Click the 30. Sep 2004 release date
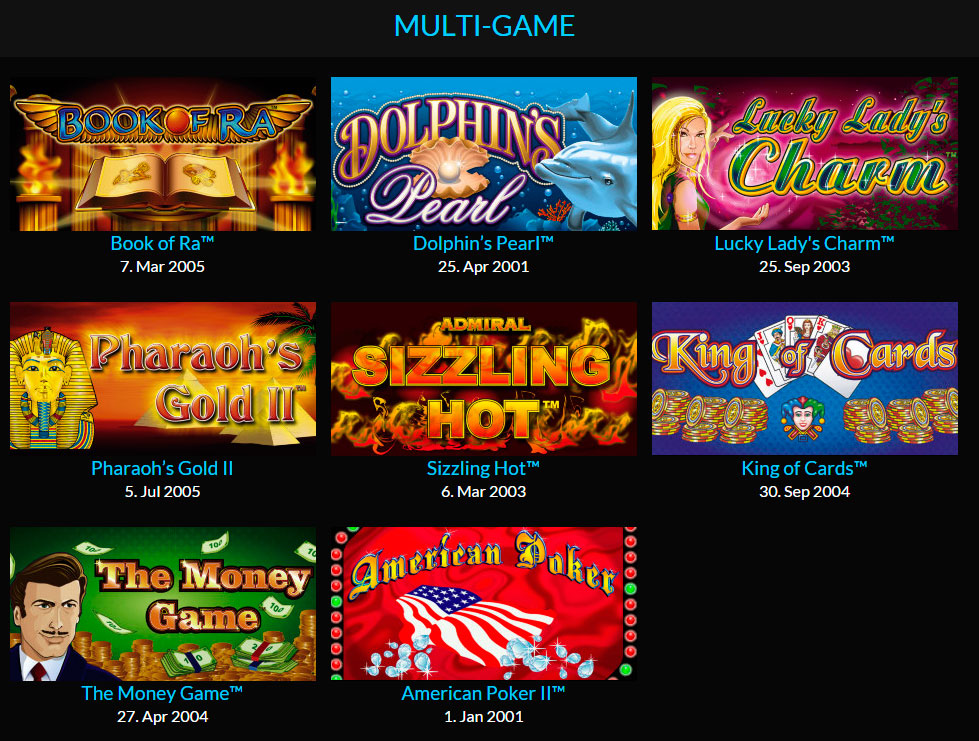Viewport: 979px width, 741px height. pyautogui.click(x=805, y=491)
